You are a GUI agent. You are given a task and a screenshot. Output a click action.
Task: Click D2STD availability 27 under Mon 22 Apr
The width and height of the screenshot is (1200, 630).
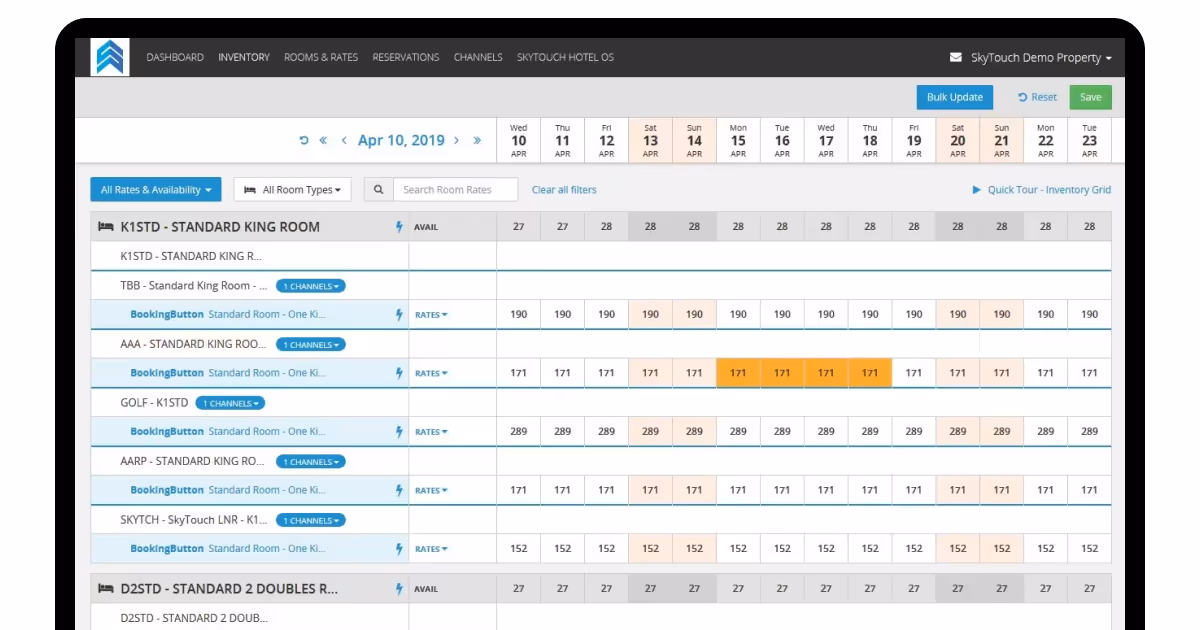1046,589
